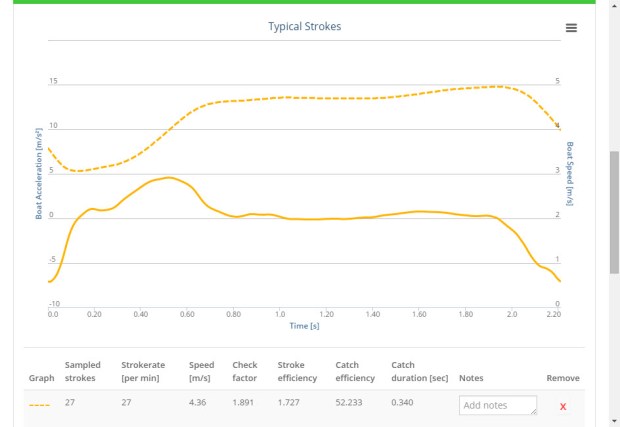Focus the Add notes input field
This screenshot has width=620, height=427.
click(496, 405)
